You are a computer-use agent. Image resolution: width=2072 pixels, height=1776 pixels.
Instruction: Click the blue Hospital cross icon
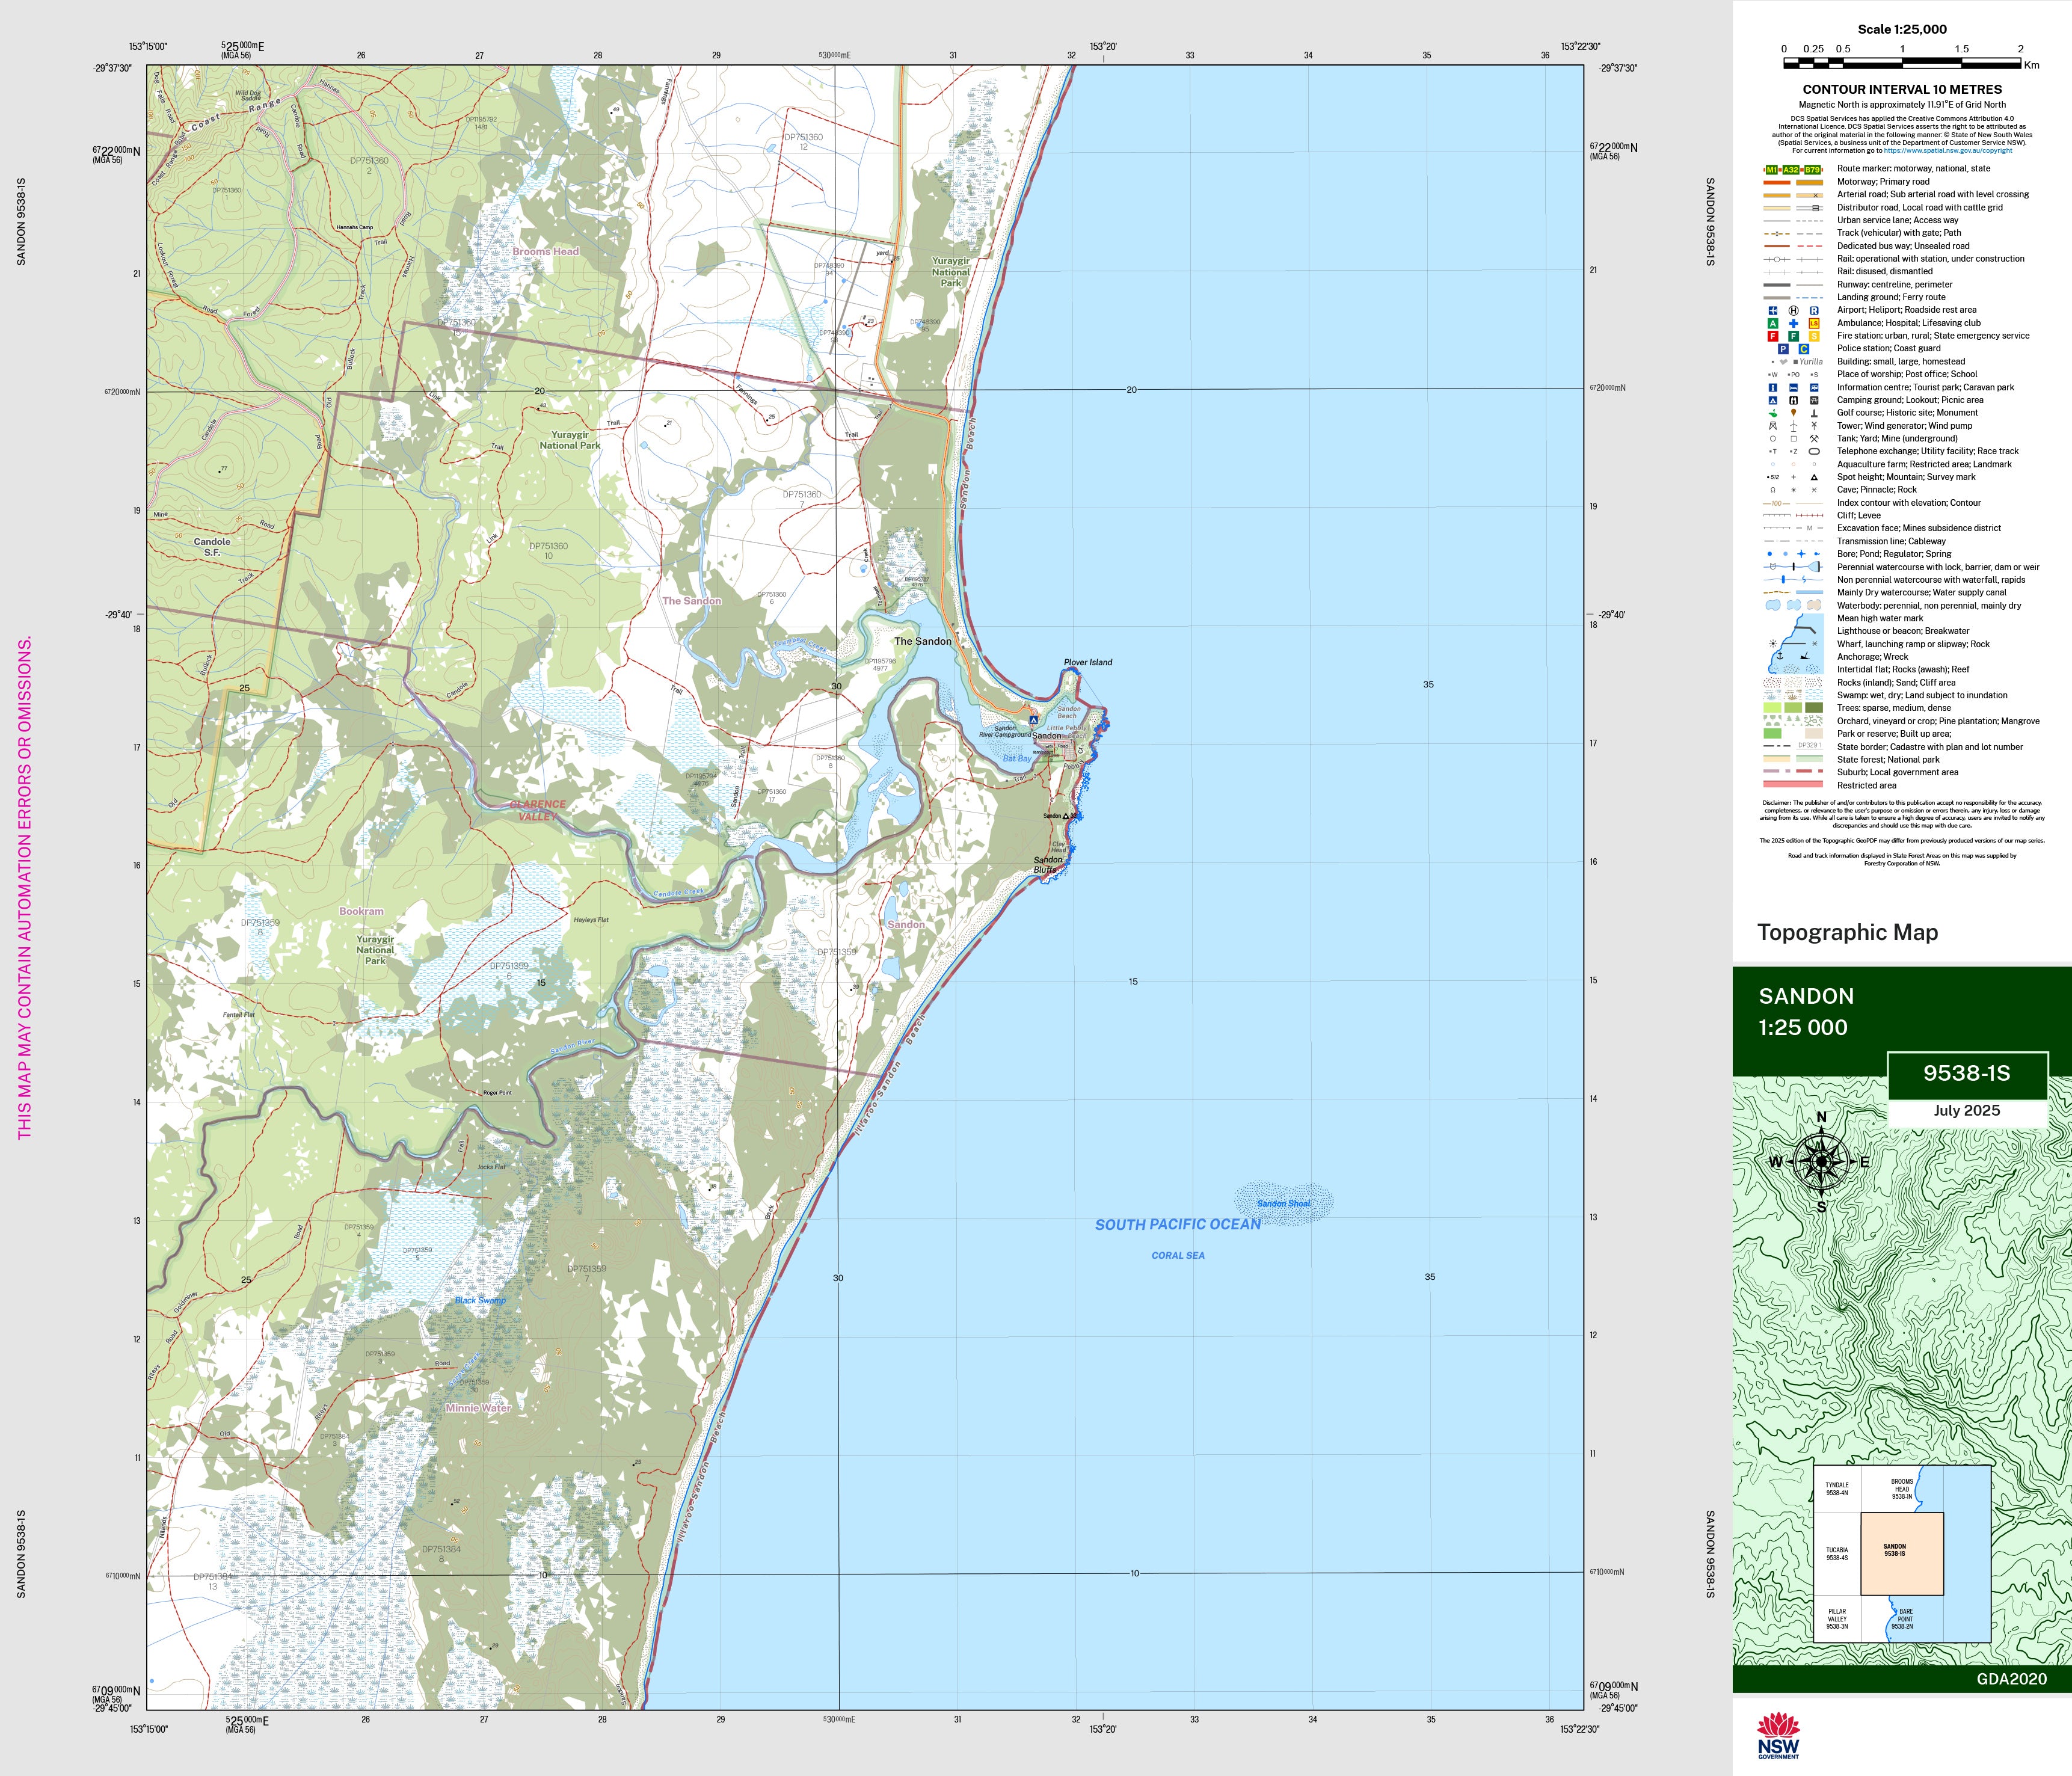click(x=1793, y=324)
